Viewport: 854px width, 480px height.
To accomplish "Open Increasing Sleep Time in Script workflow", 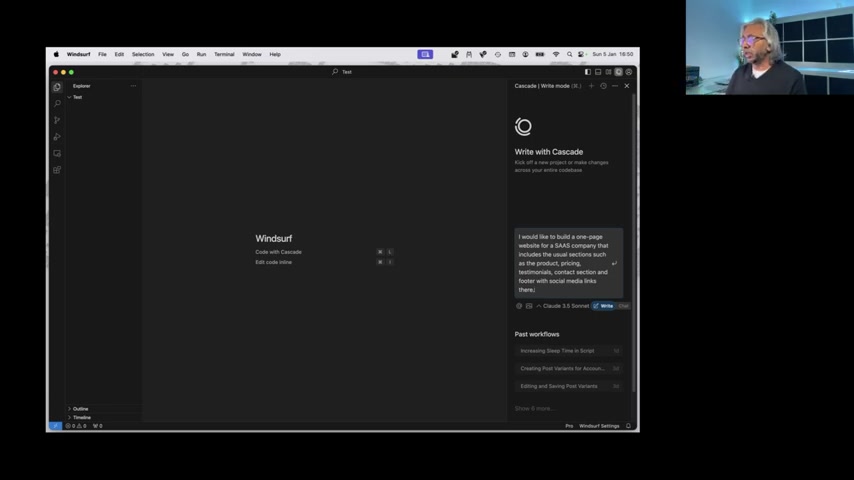I will pos(569,351).
